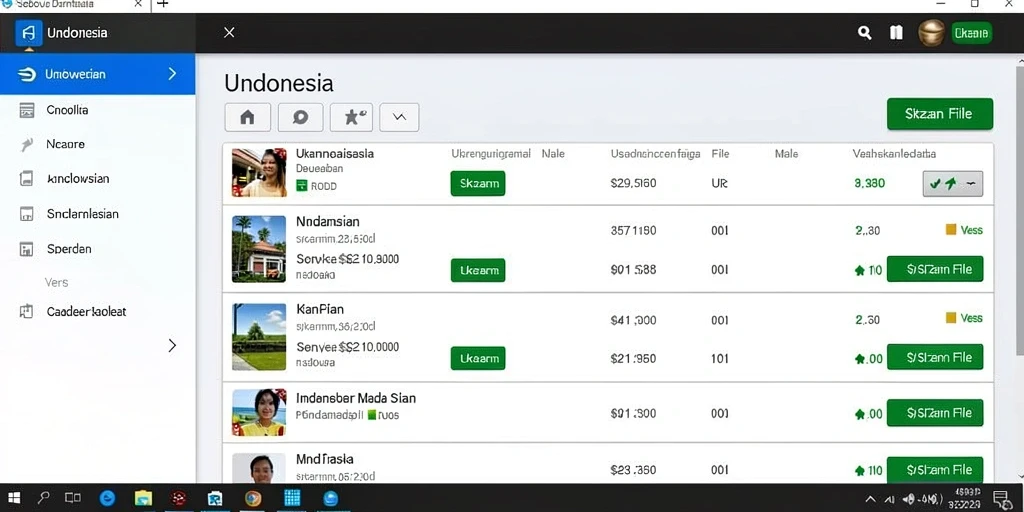Open the user avatar profile

click(931, 33)
